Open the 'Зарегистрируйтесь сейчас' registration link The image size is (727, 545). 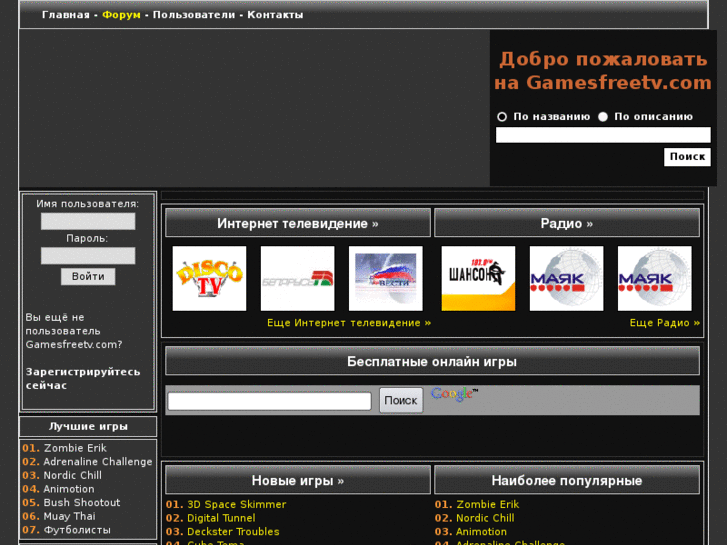point(83,378)
